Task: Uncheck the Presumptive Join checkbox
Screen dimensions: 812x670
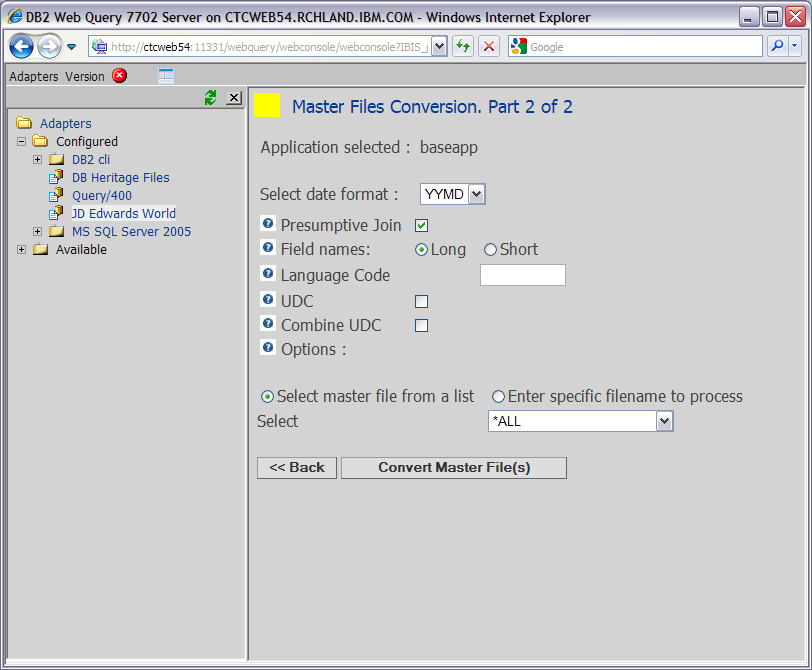Action: [x=422, y=225]
